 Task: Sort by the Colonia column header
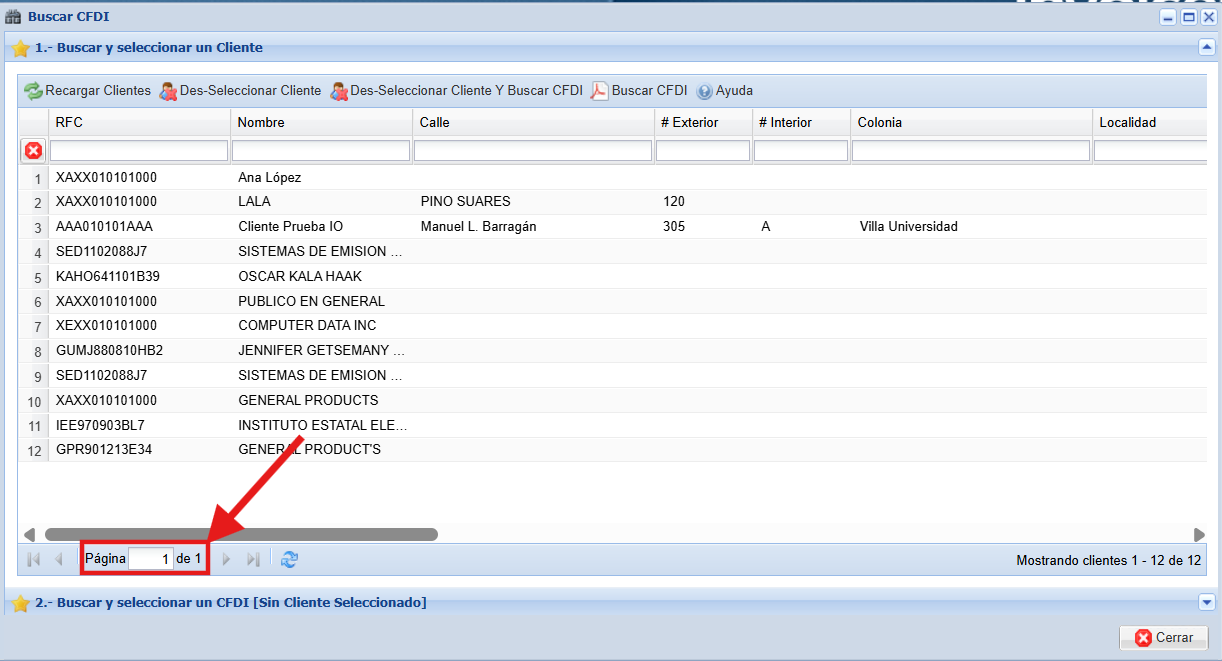coord(970,122)
